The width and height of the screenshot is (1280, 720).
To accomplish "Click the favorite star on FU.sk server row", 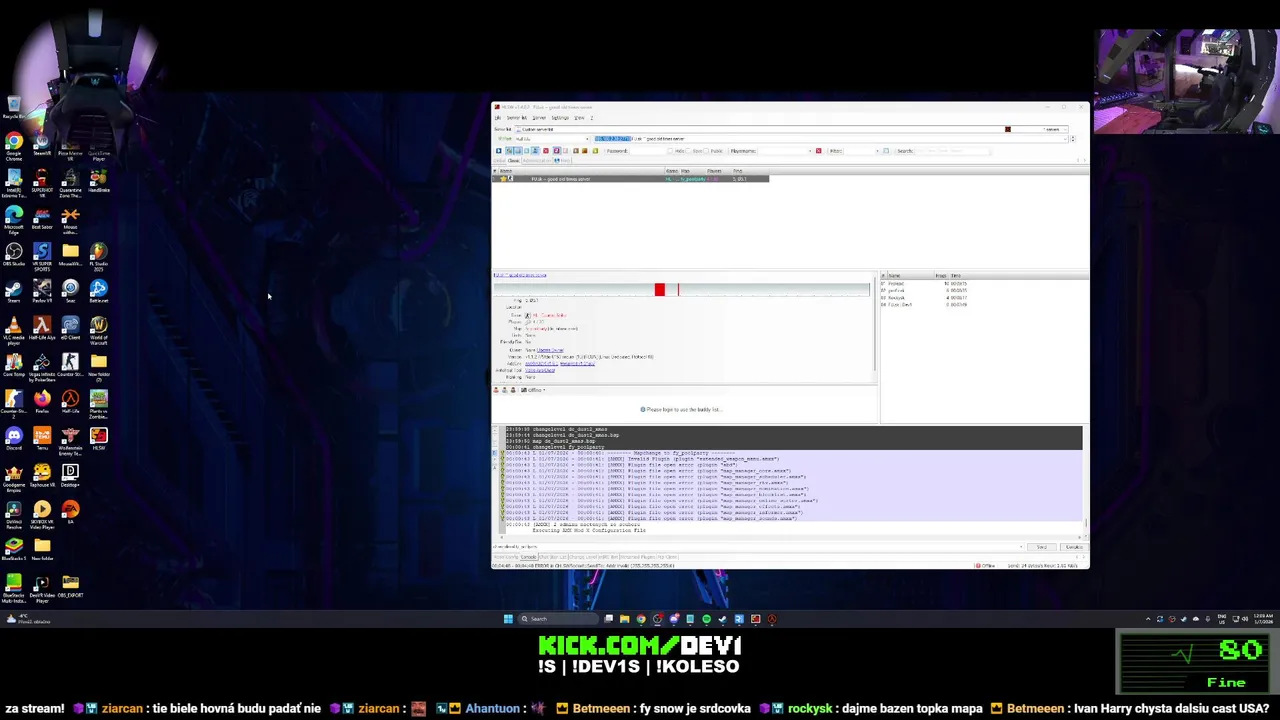I will click(503, 178).
